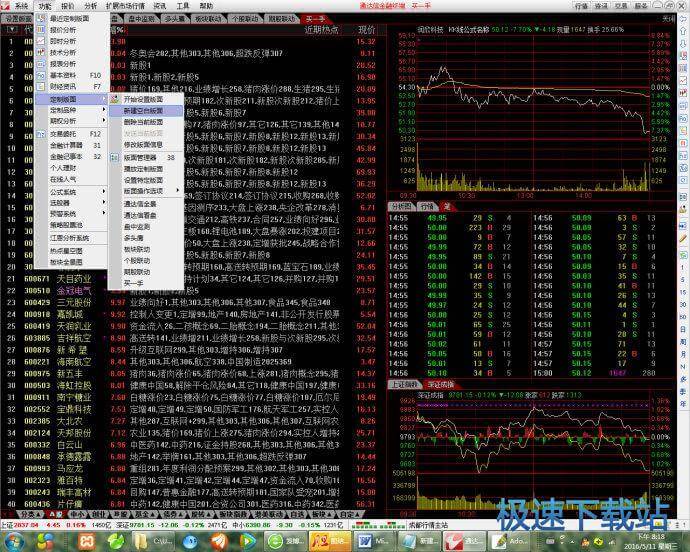The width and height of the screenshot is (690, 552).
Task: Expand the 定制品种 submenu arrow
Action: point(104,110)
